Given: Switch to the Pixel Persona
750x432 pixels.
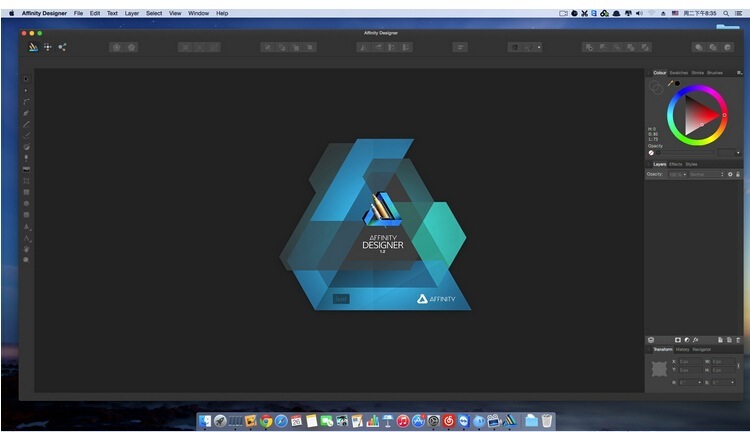Looking at the screenshot, I should coord(48,47).
